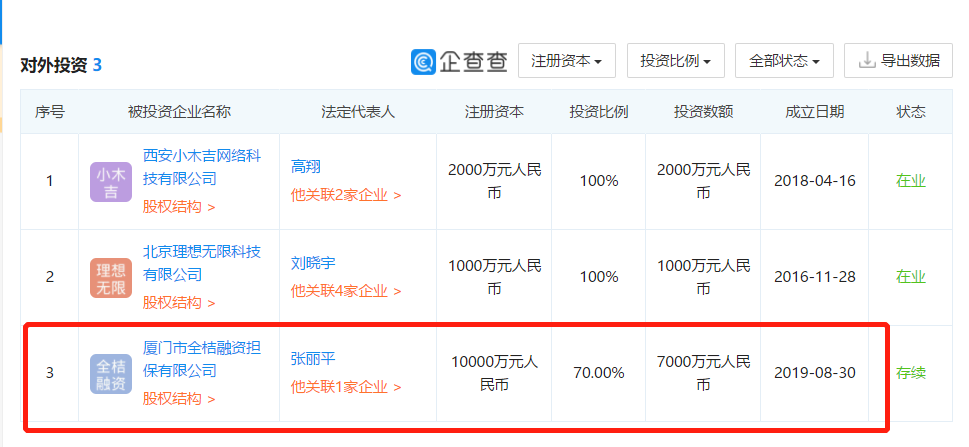Screen dimensions: 969x447
Task: Click the 被投资企业名称 column header
Action: [179, 112]
